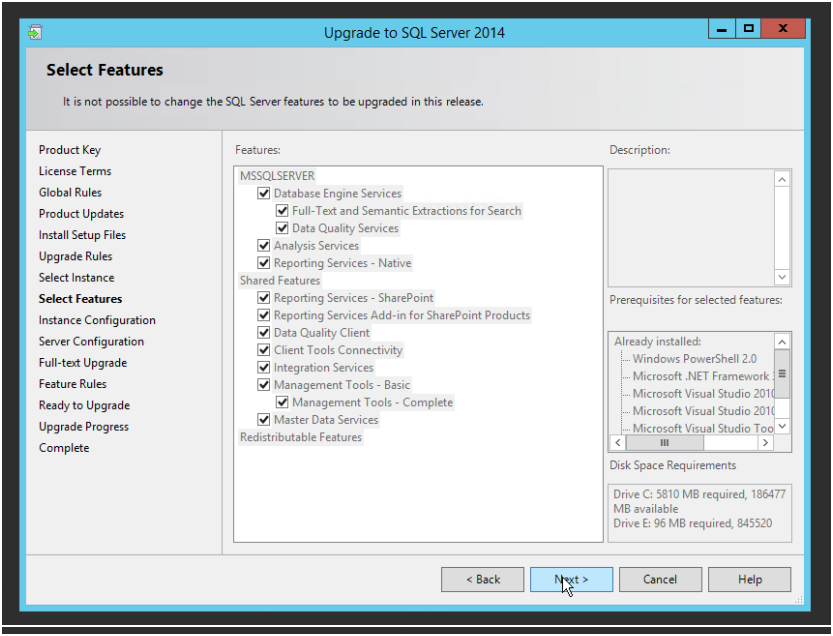The height and width of the screenshot is (636, 833).
Task: Select Microsoft Visual Studio Too prerequisite entry
Action: pyautogui.click(x=702, y=428)
